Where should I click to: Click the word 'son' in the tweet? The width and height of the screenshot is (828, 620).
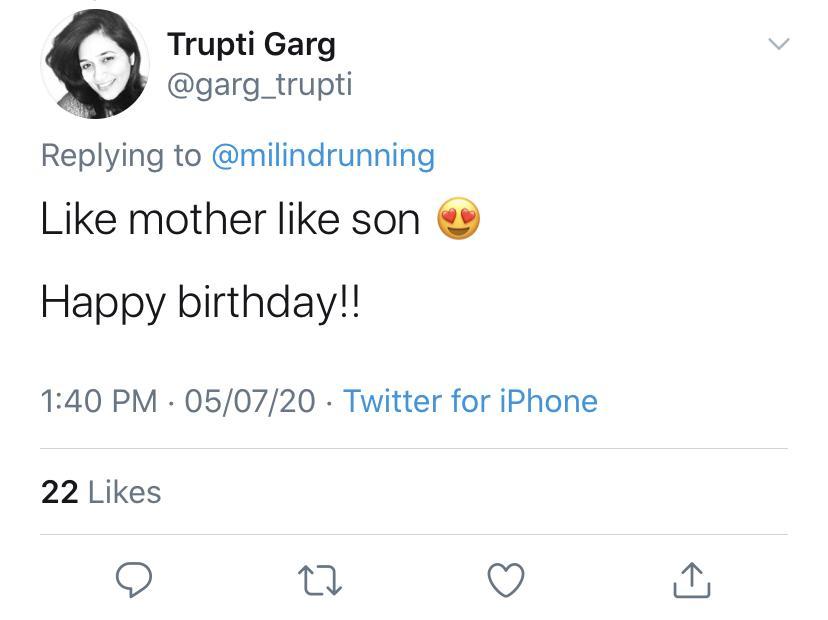(x=386, y=220)
